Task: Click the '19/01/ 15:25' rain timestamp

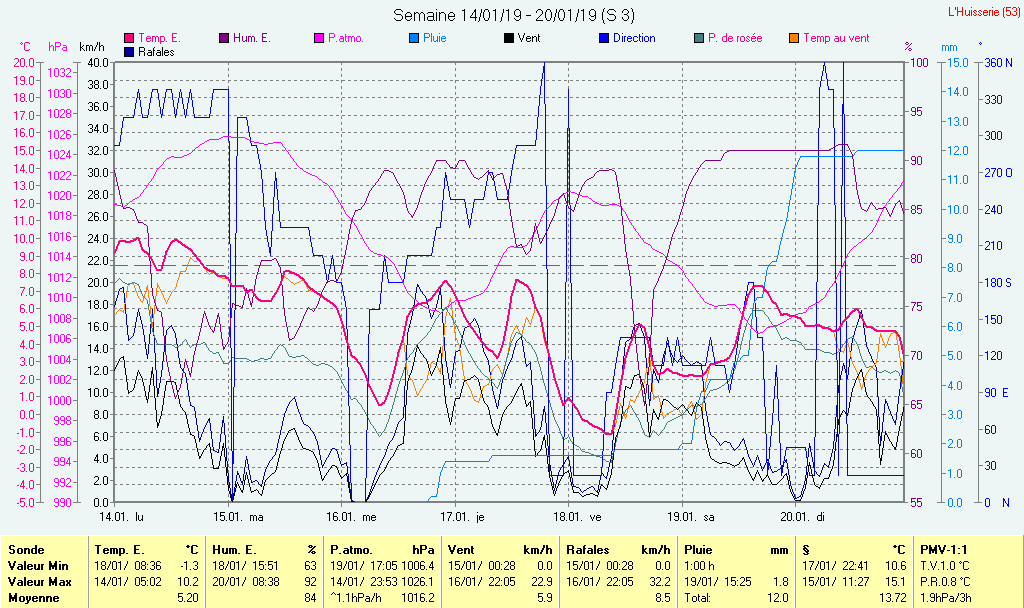Action: coord(718,582)
